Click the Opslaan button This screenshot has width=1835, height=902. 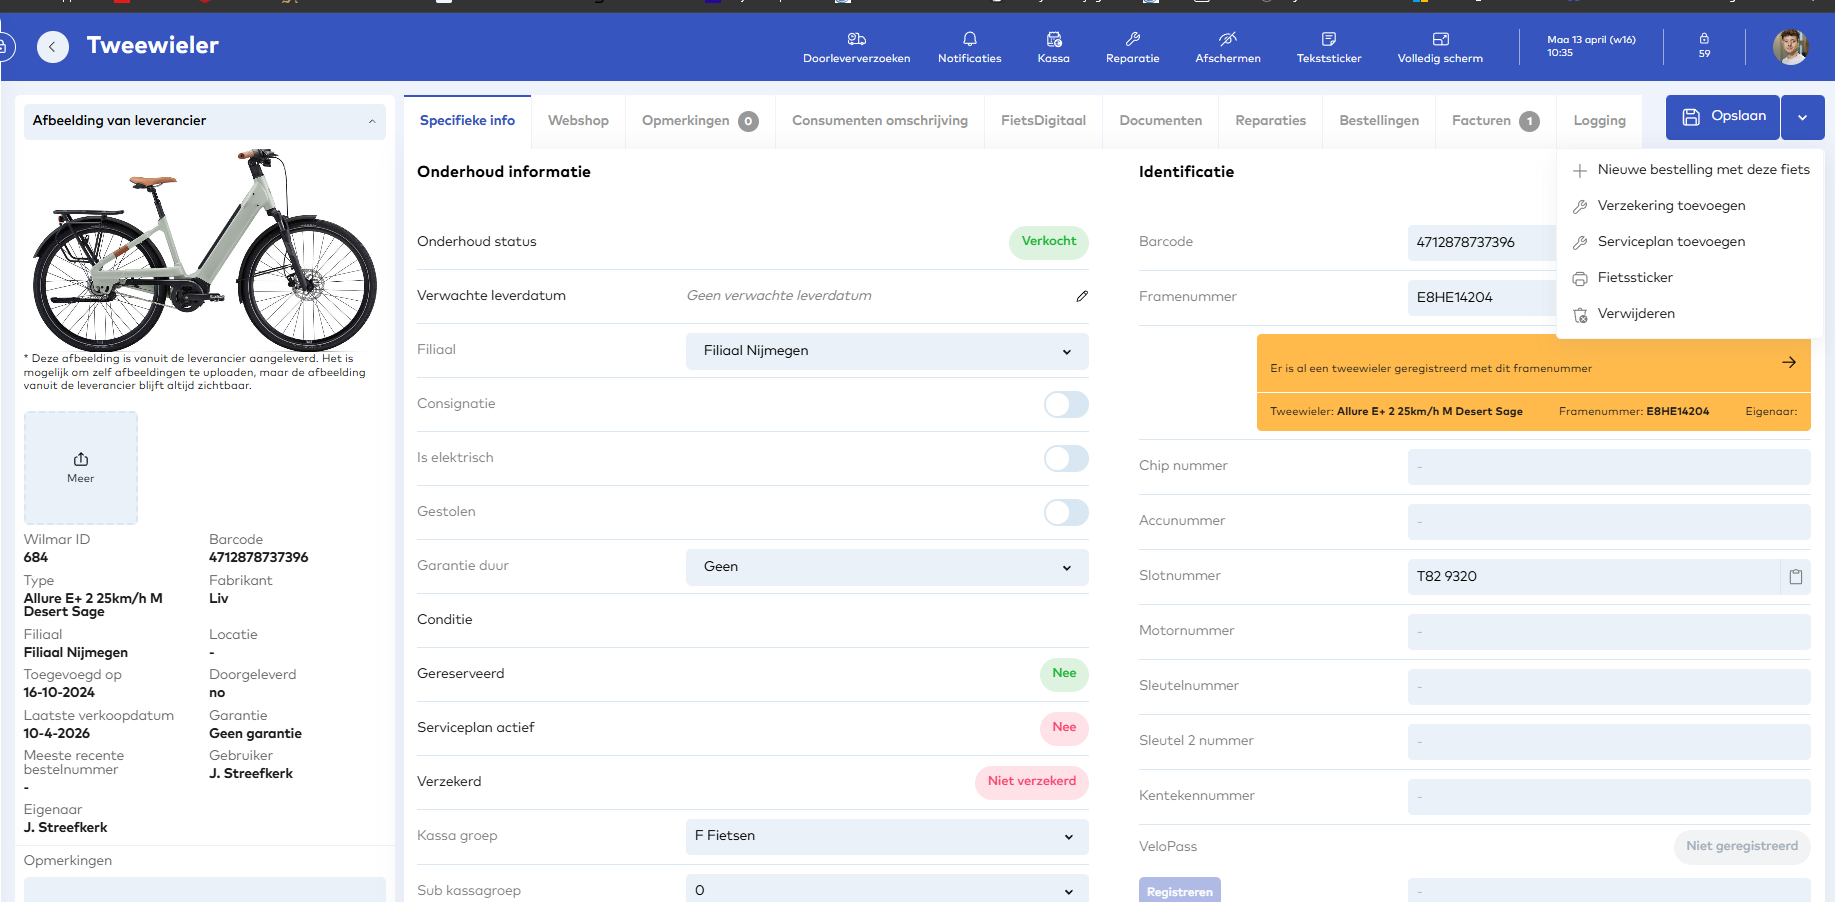point(1722,117)
